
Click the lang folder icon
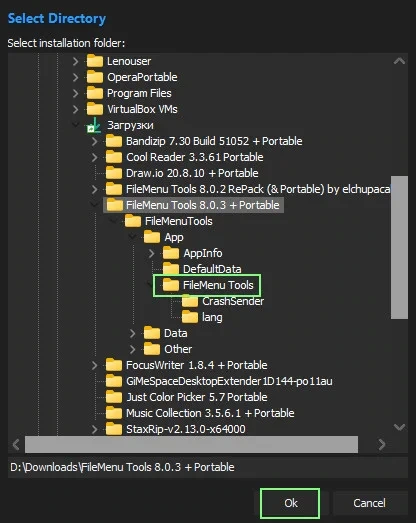point(190,317)
